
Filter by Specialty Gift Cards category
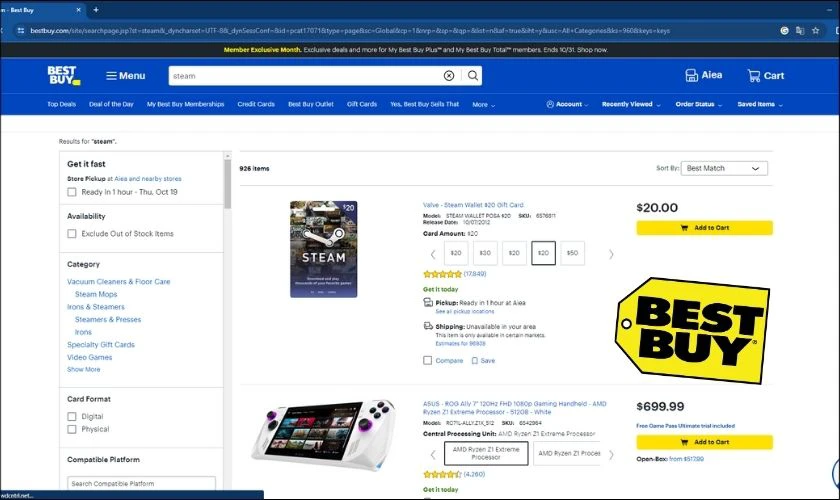point(101,345)
